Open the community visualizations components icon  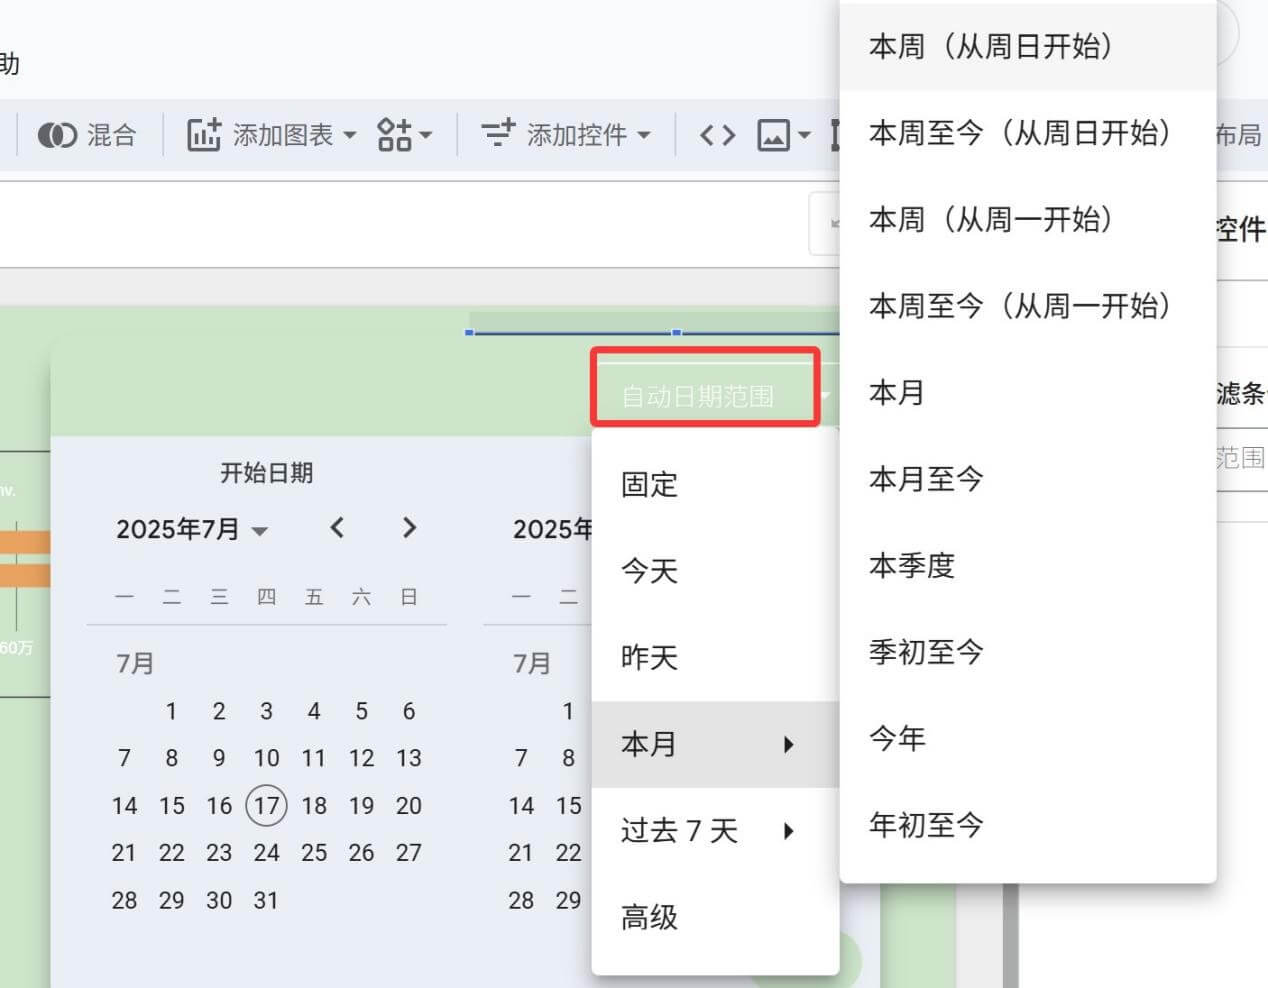click(x=394, y=135)
